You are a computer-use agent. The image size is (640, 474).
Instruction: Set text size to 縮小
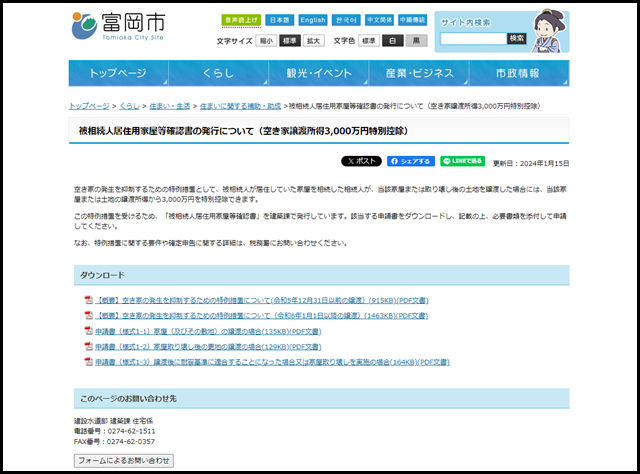point(265,41)
